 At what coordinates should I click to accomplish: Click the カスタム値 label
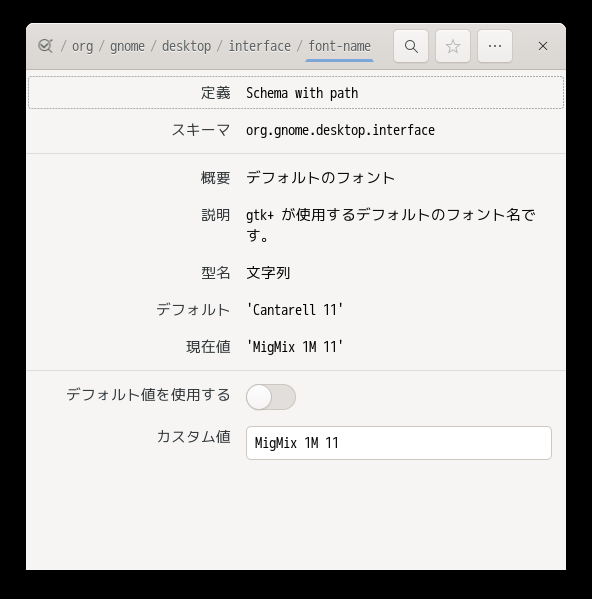[x=194, y=436]
